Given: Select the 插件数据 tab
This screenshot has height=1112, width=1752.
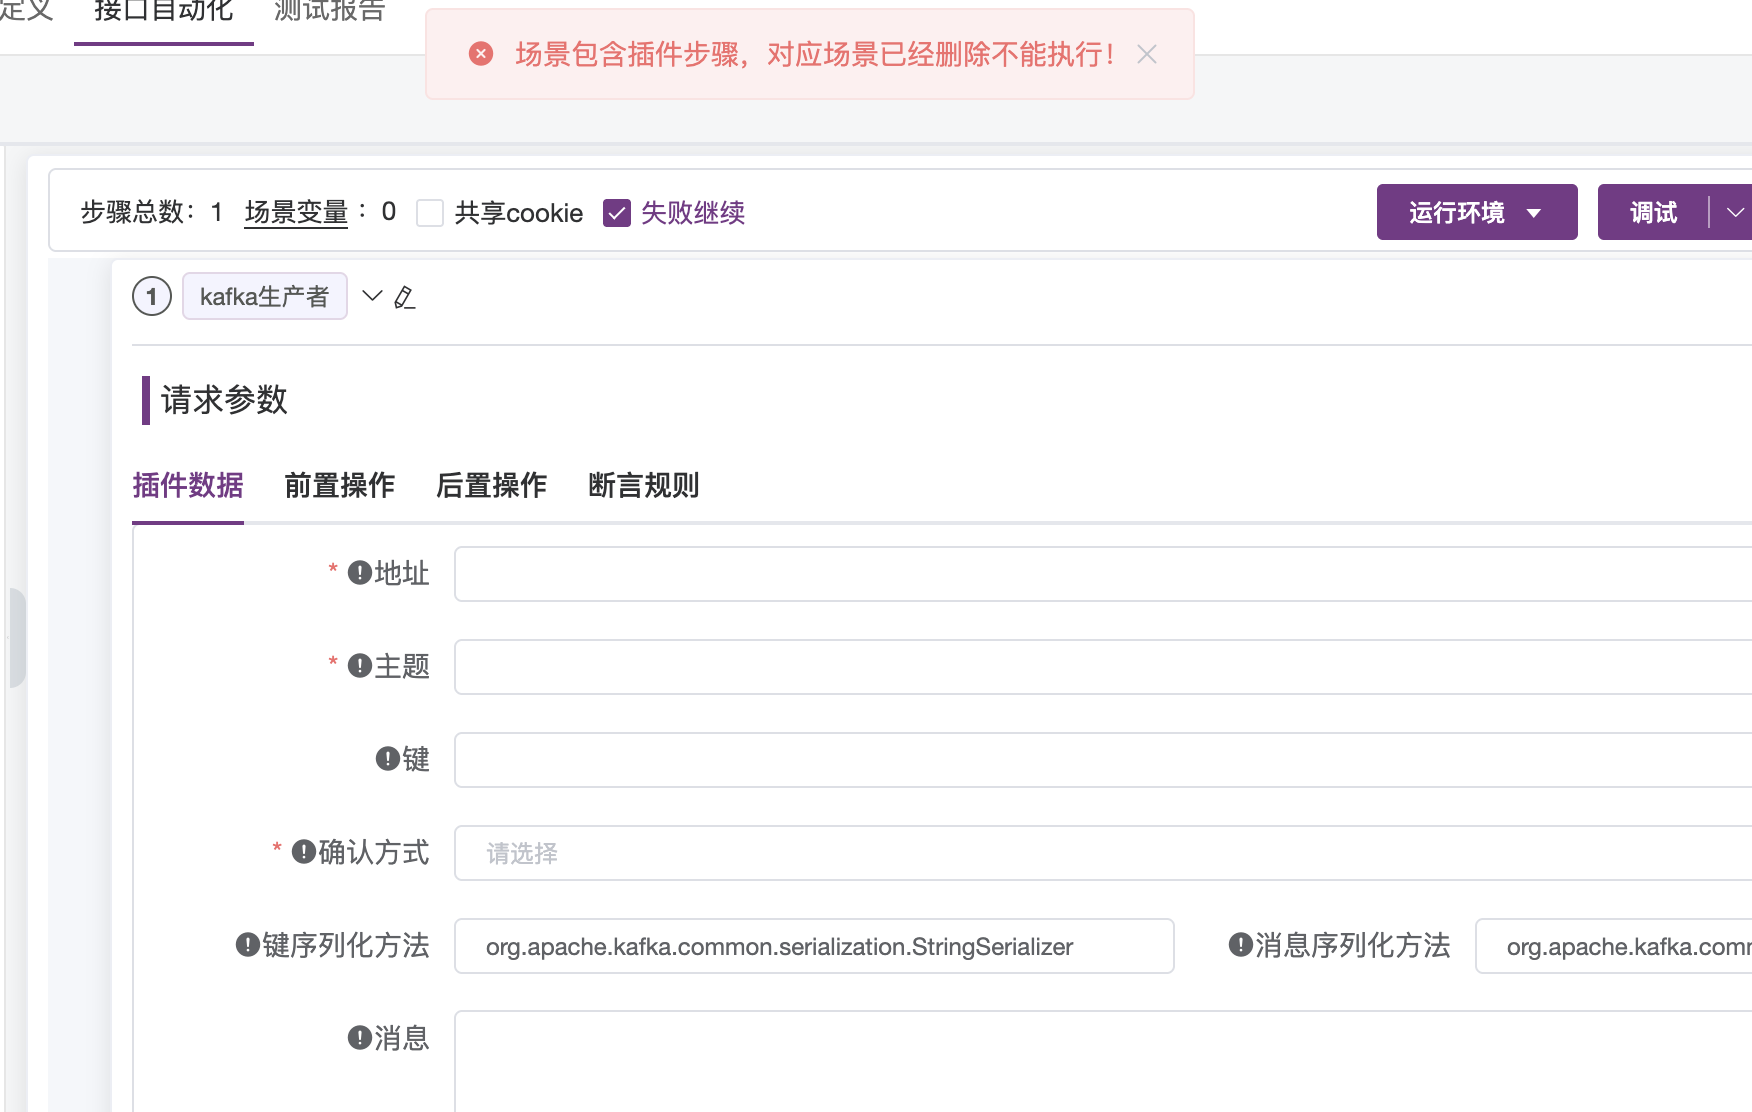Looking at the screenshot, I should tap(188, 486).
